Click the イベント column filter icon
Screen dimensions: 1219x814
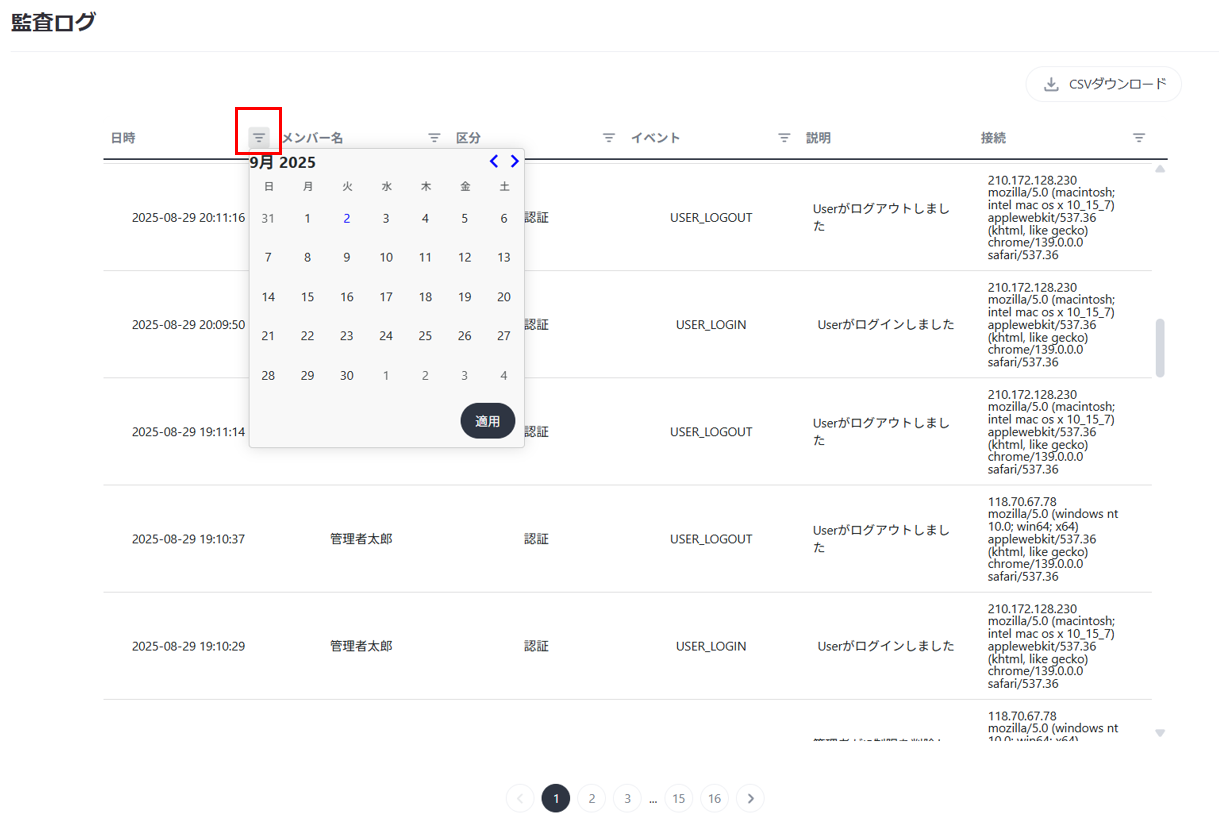point(784,138)
